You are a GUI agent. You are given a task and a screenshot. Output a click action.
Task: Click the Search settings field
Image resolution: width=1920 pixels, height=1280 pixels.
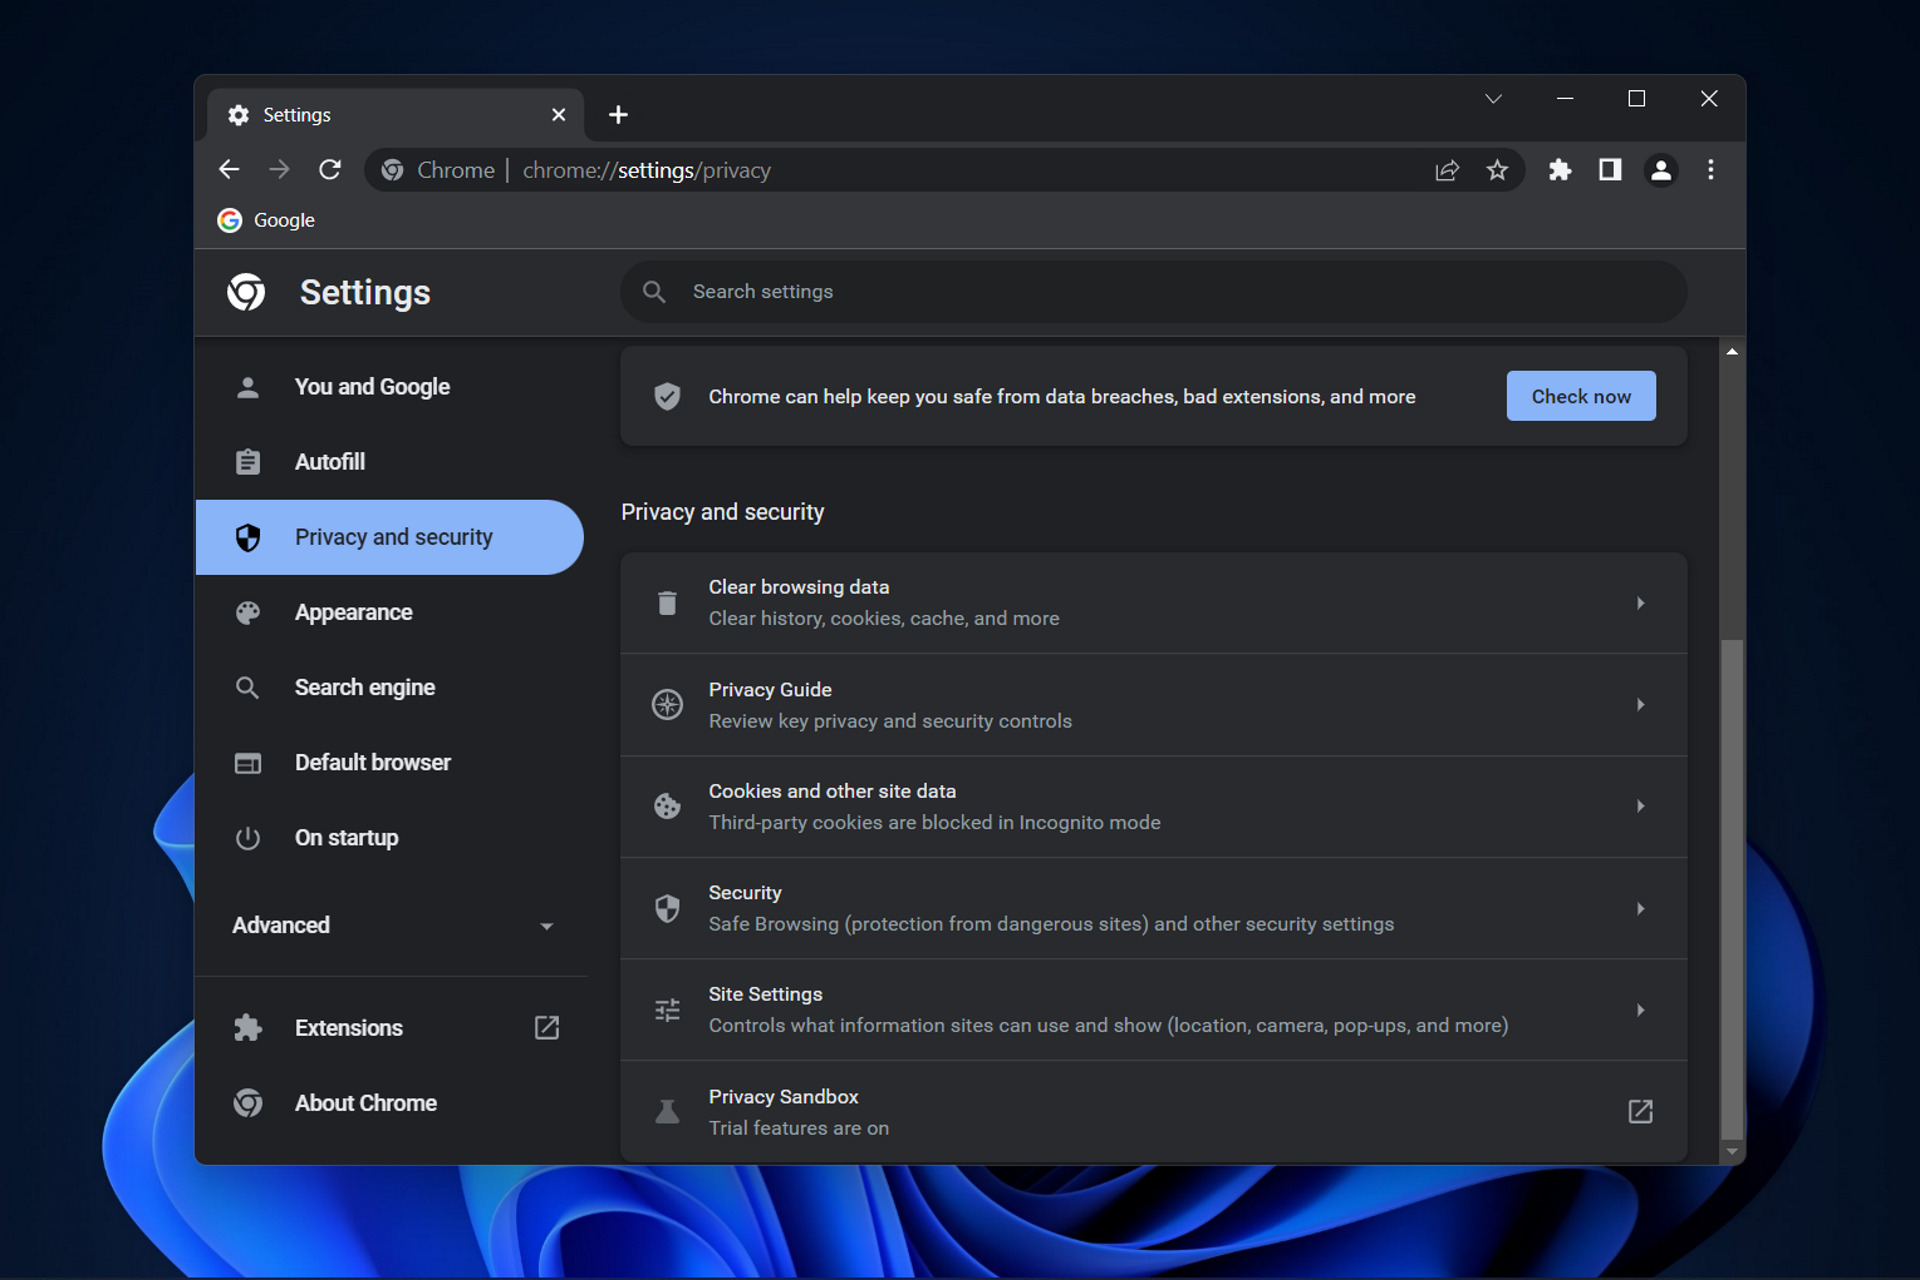pos(1153,292)
